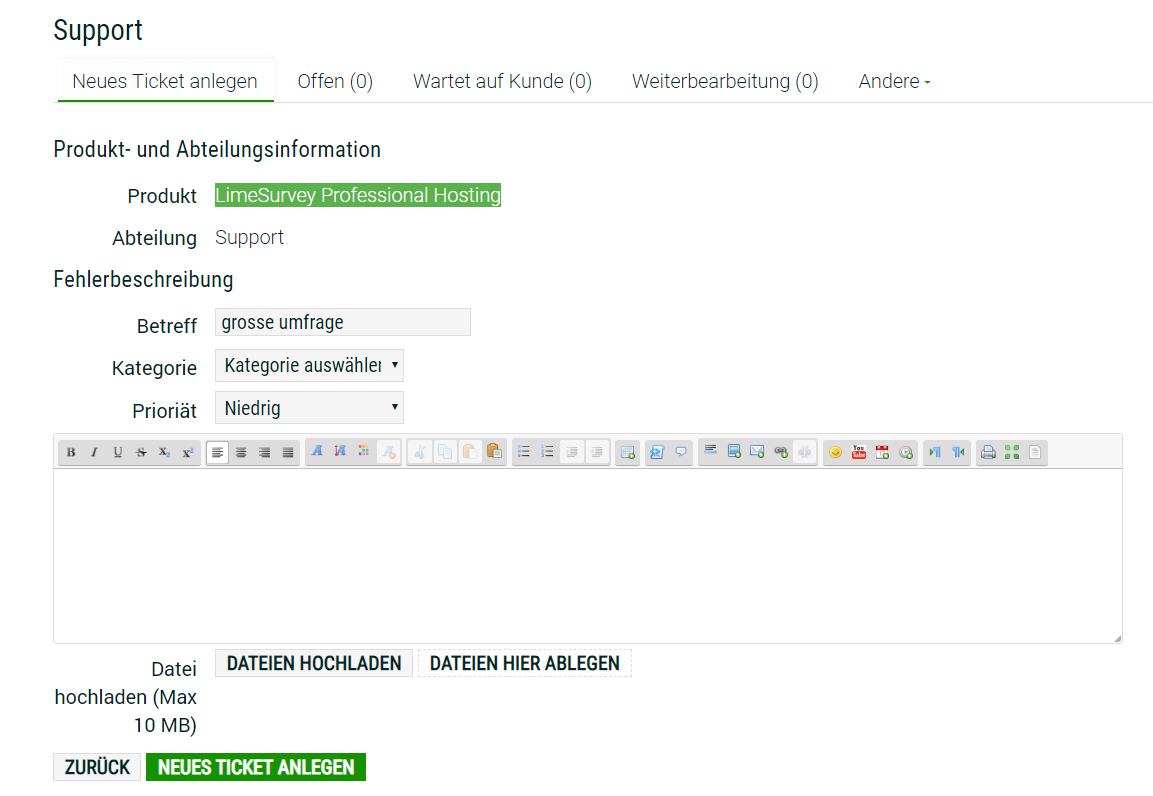The image size is (1153, 796).
Task: Open the Weiterbearbeitung (0) tab
Action: (725, 81)
